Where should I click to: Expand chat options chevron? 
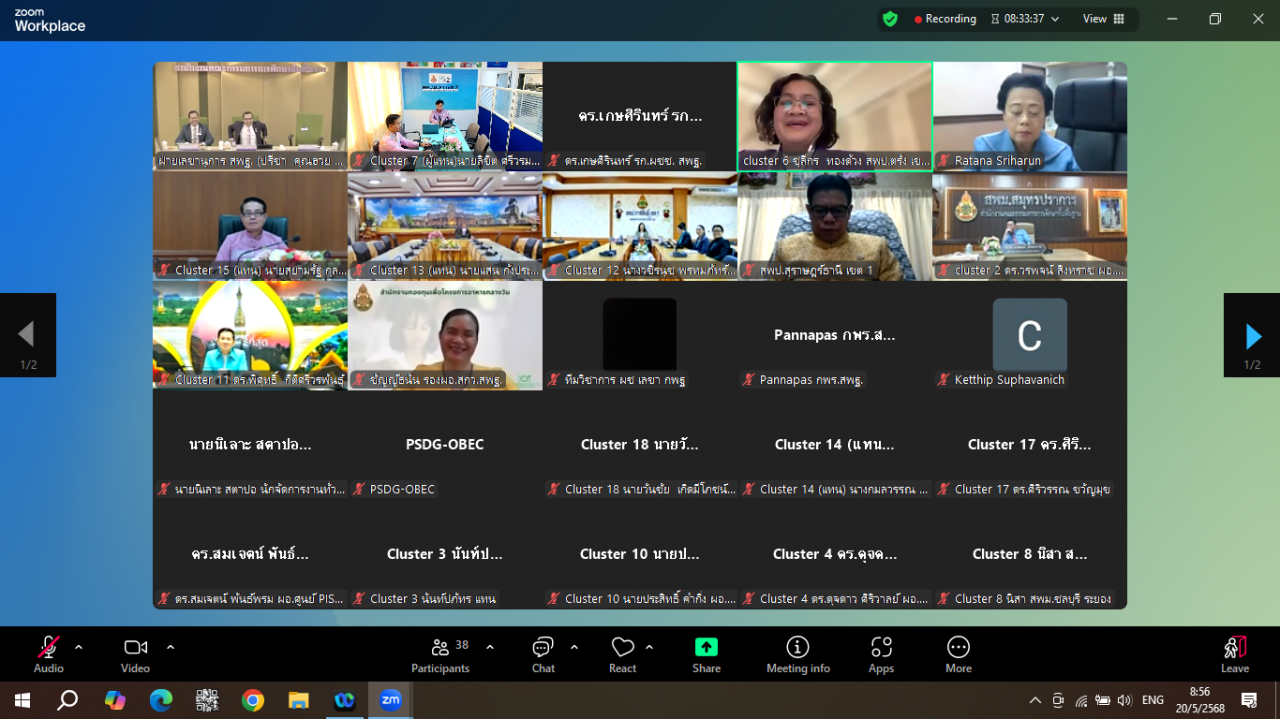tap(574, 646)
